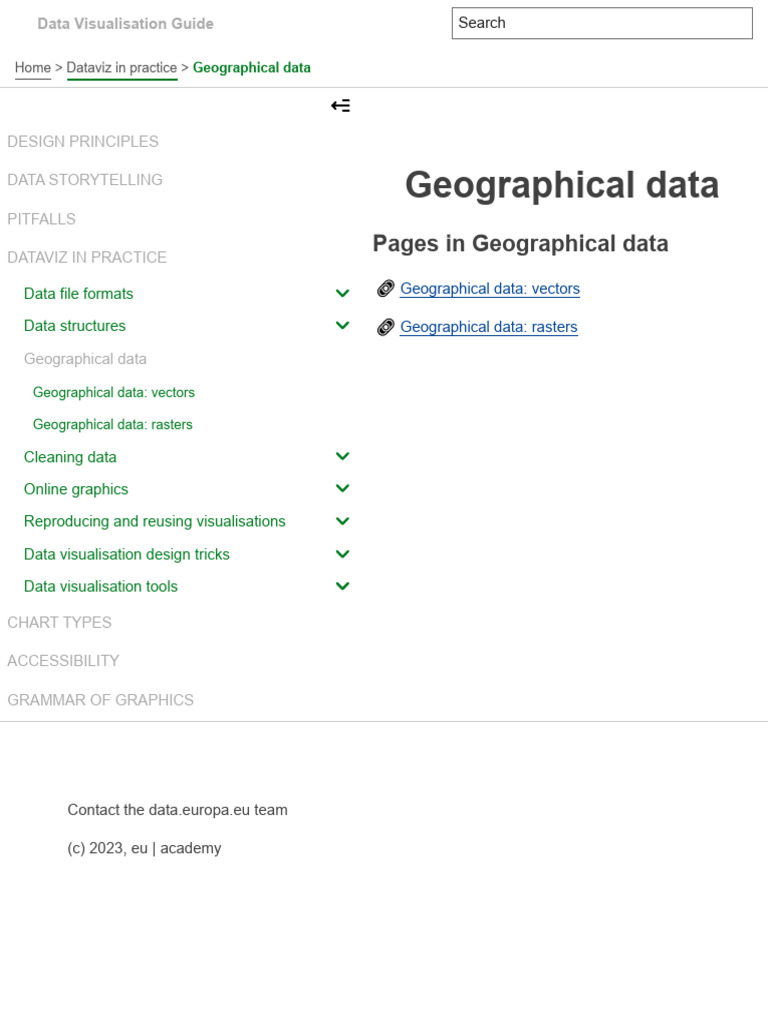768x1024 pixels.
Task: Expand the Data visualisation tools chevron
Action: [x=342, y=586]
